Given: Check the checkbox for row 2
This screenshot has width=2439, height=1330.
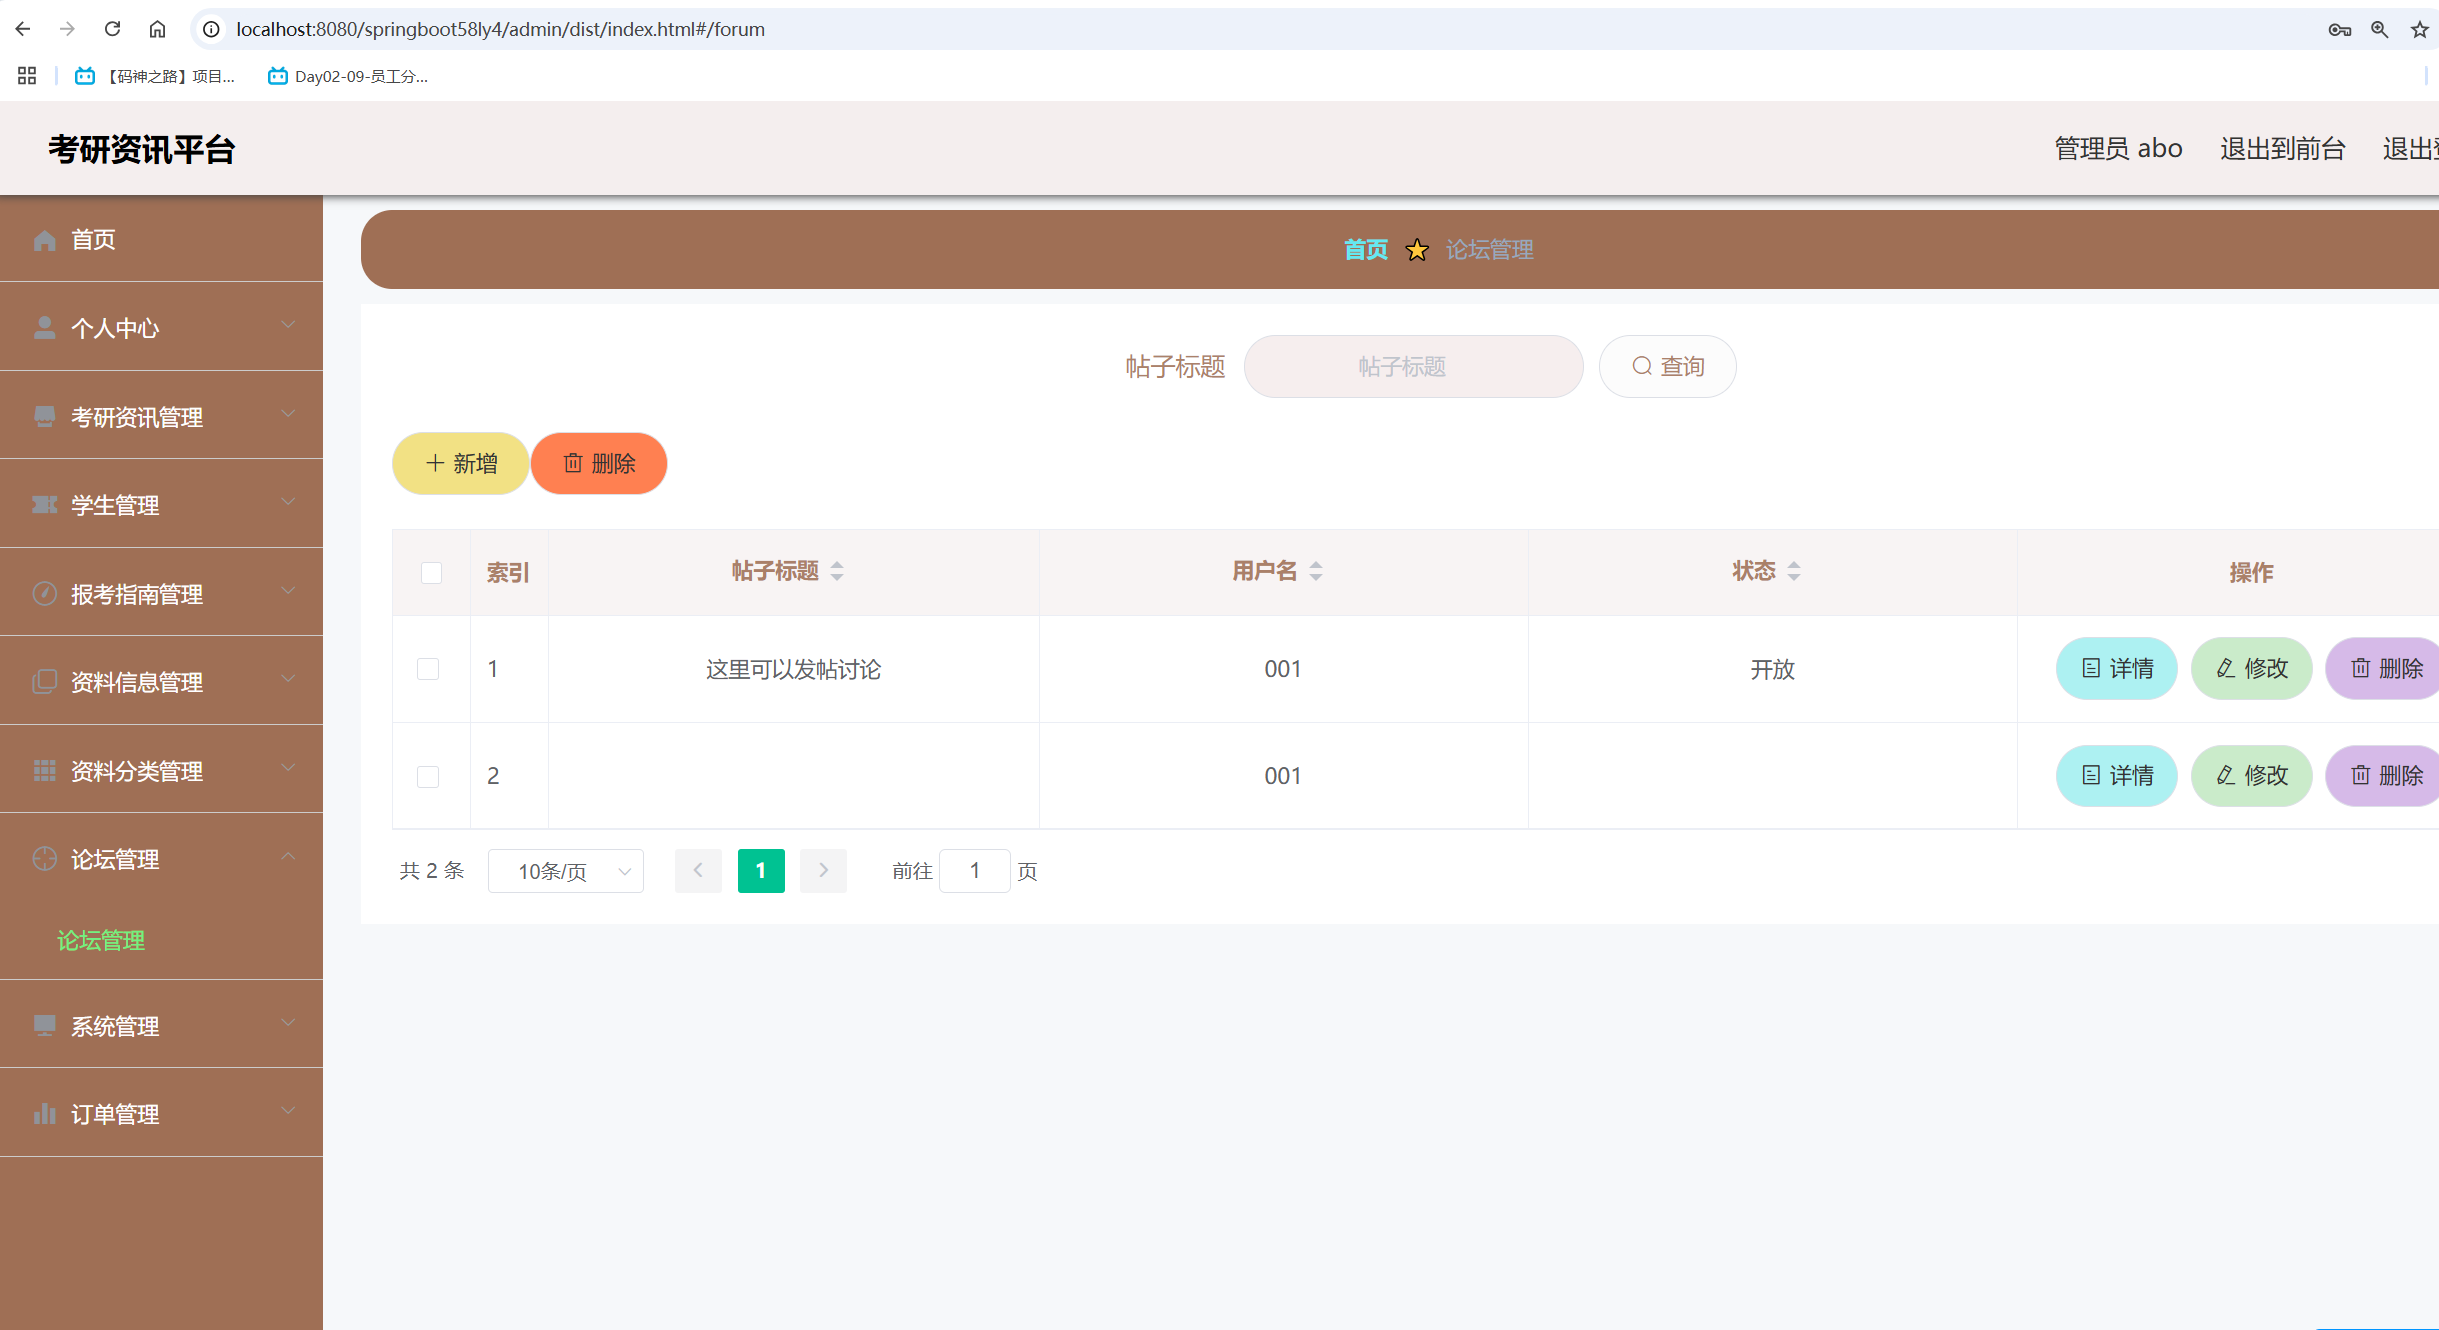Looking at the screenshot, I should pos(428,776).
